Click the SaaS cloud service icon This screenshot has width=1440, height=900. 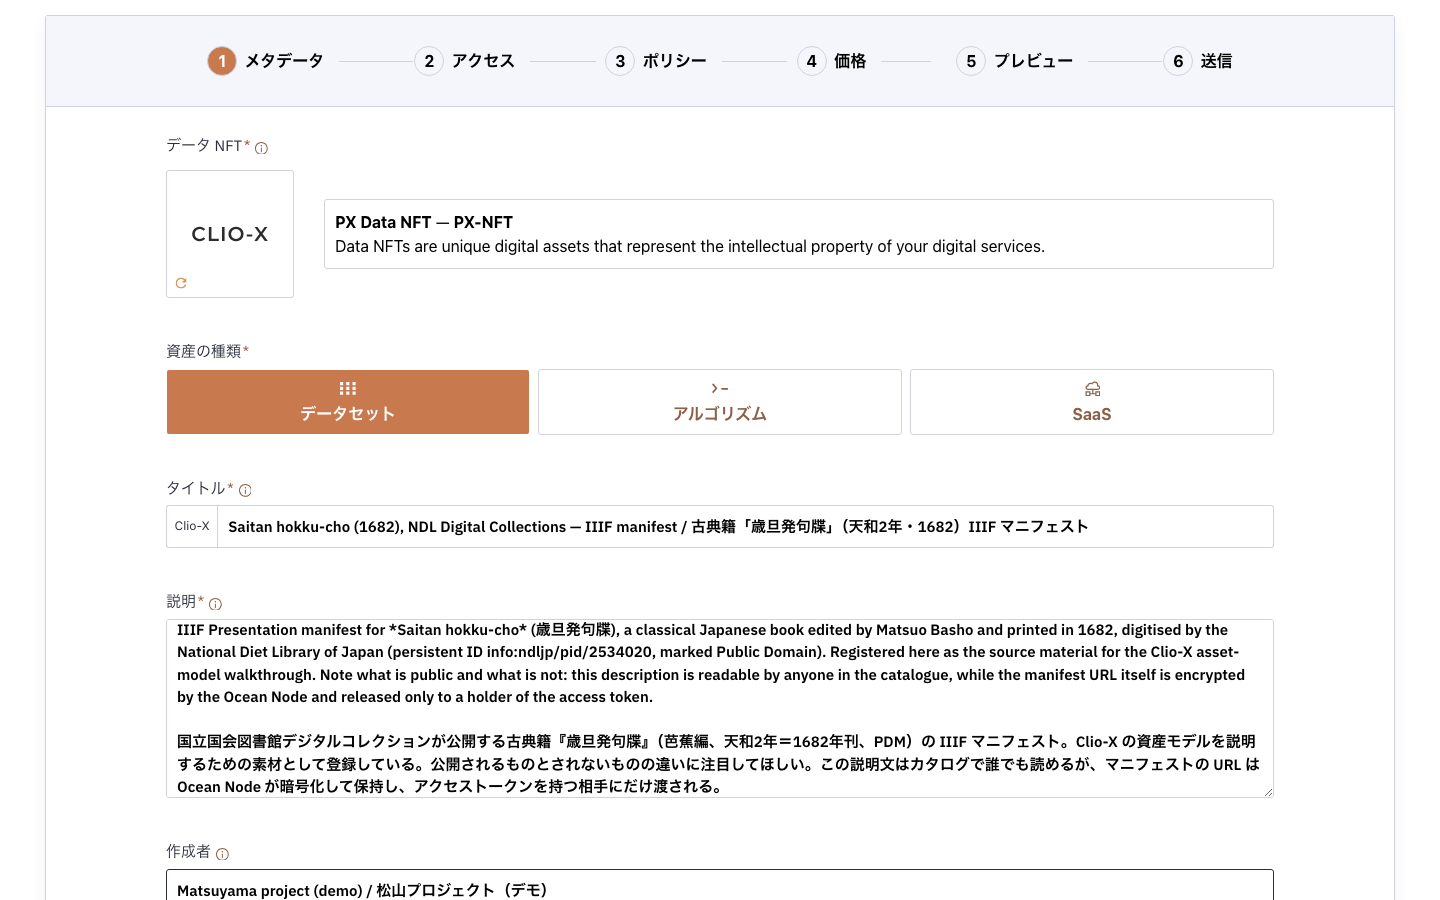pos(1092,389)
